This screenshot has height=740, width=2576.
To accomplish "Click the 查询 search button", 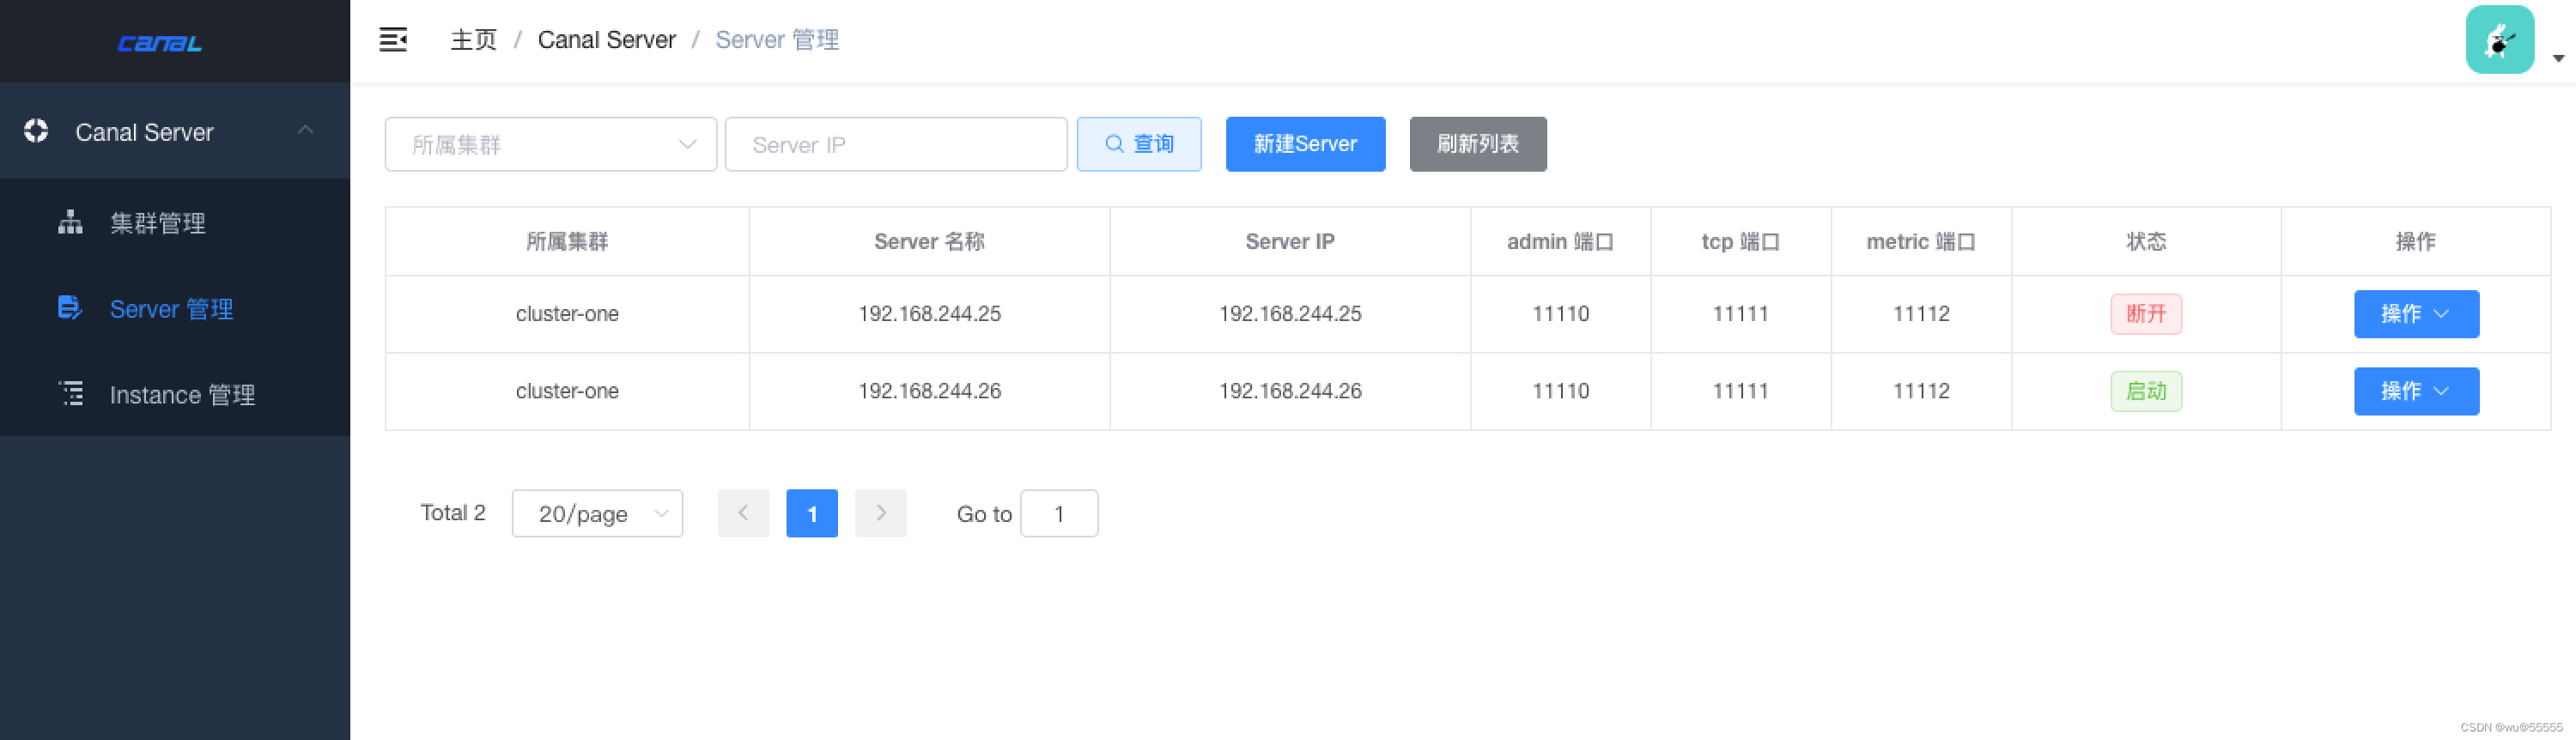I will [1139, 144].
